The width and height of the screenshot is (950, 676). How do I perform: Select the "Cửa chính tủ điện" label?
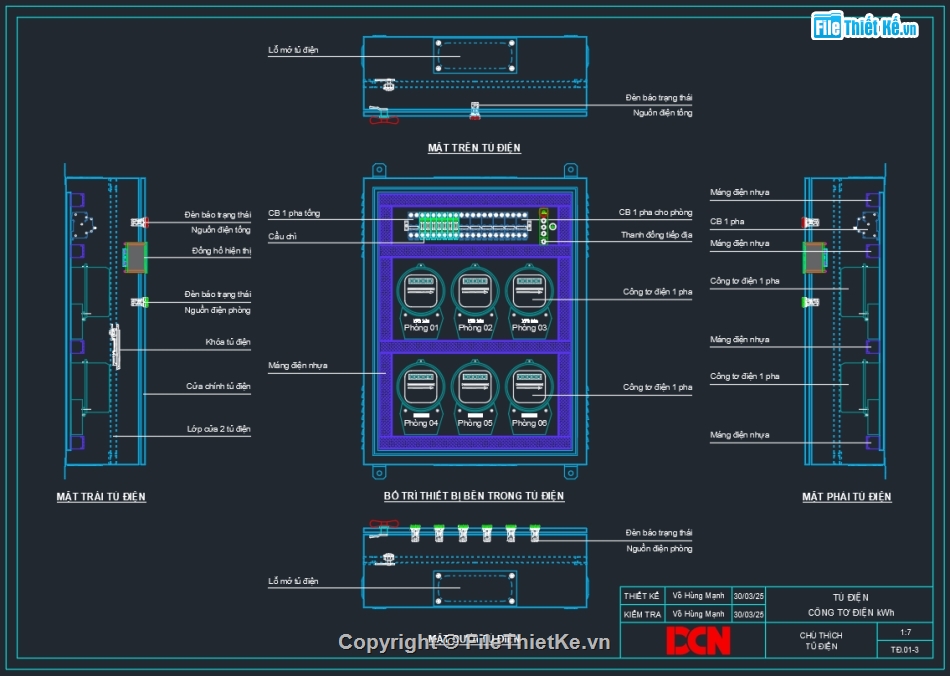tap(218, 386)
